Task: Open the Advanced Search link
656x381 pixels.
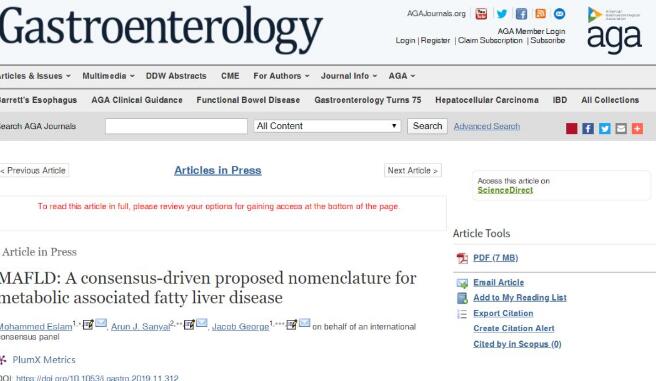Action: pos(487,126)
